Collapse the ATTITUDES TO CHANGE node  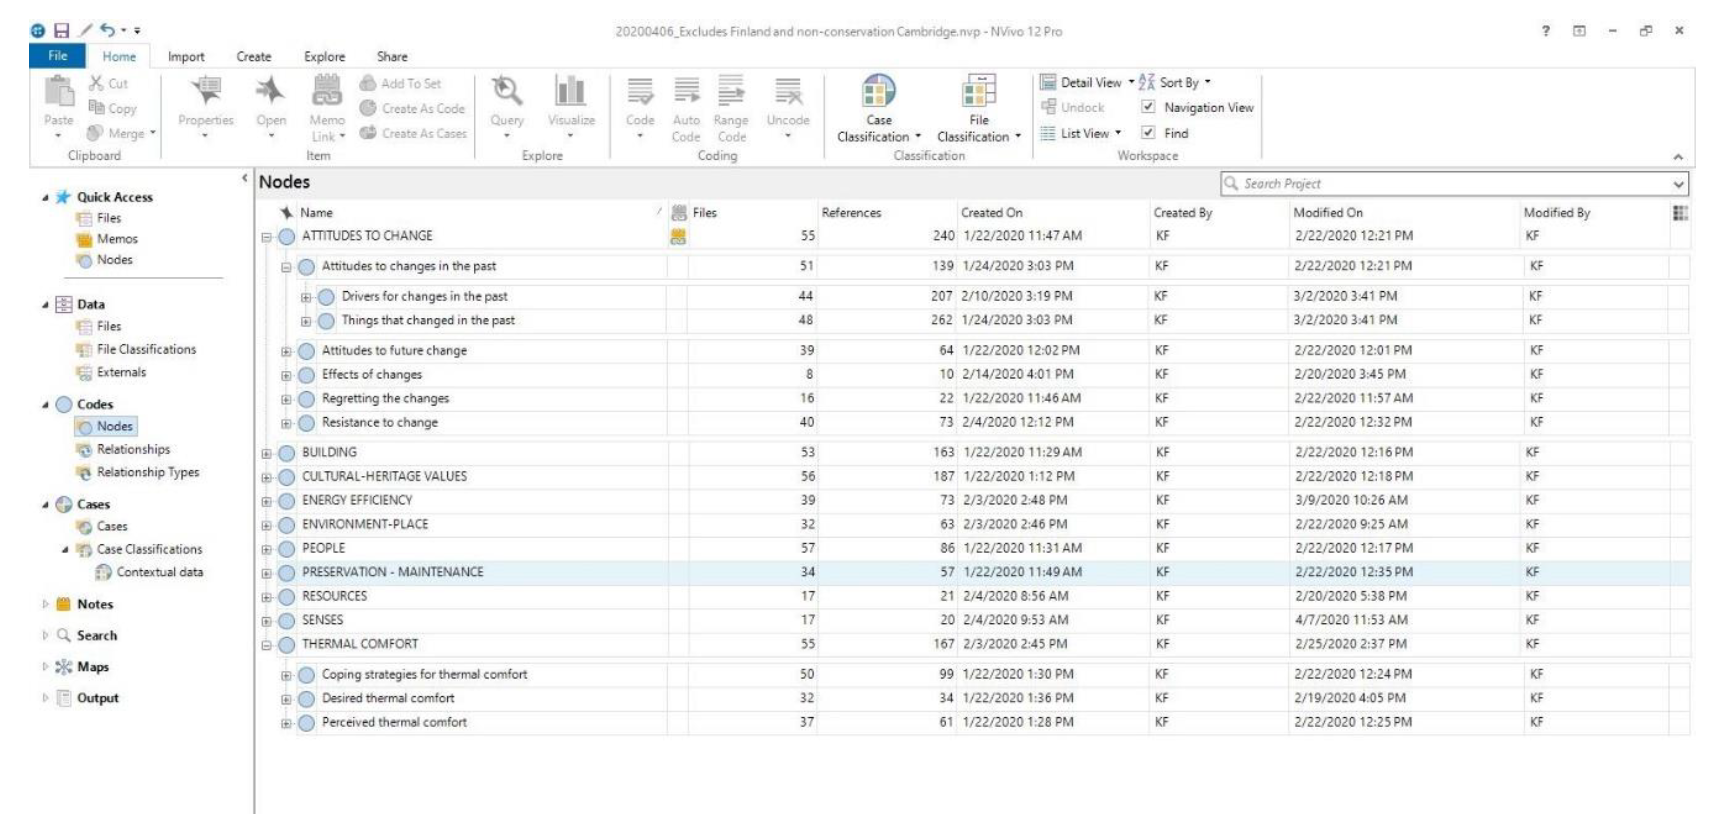click(x=266, y=237)
